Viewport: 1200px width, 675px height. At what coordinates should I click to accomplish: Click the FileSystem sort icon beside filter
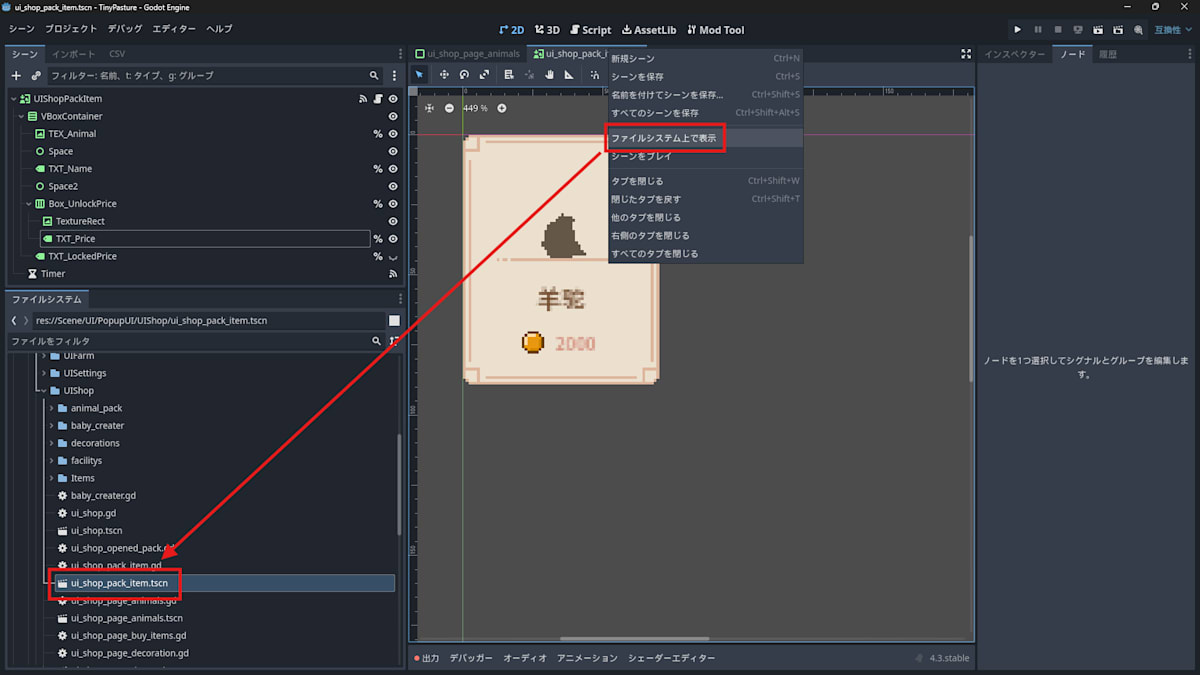tap(393, 341)
